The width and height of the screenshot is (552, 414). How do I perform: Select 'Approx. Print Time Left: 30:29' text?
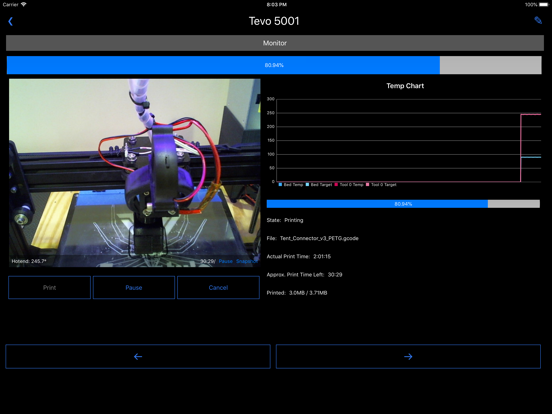pos(304,275)
